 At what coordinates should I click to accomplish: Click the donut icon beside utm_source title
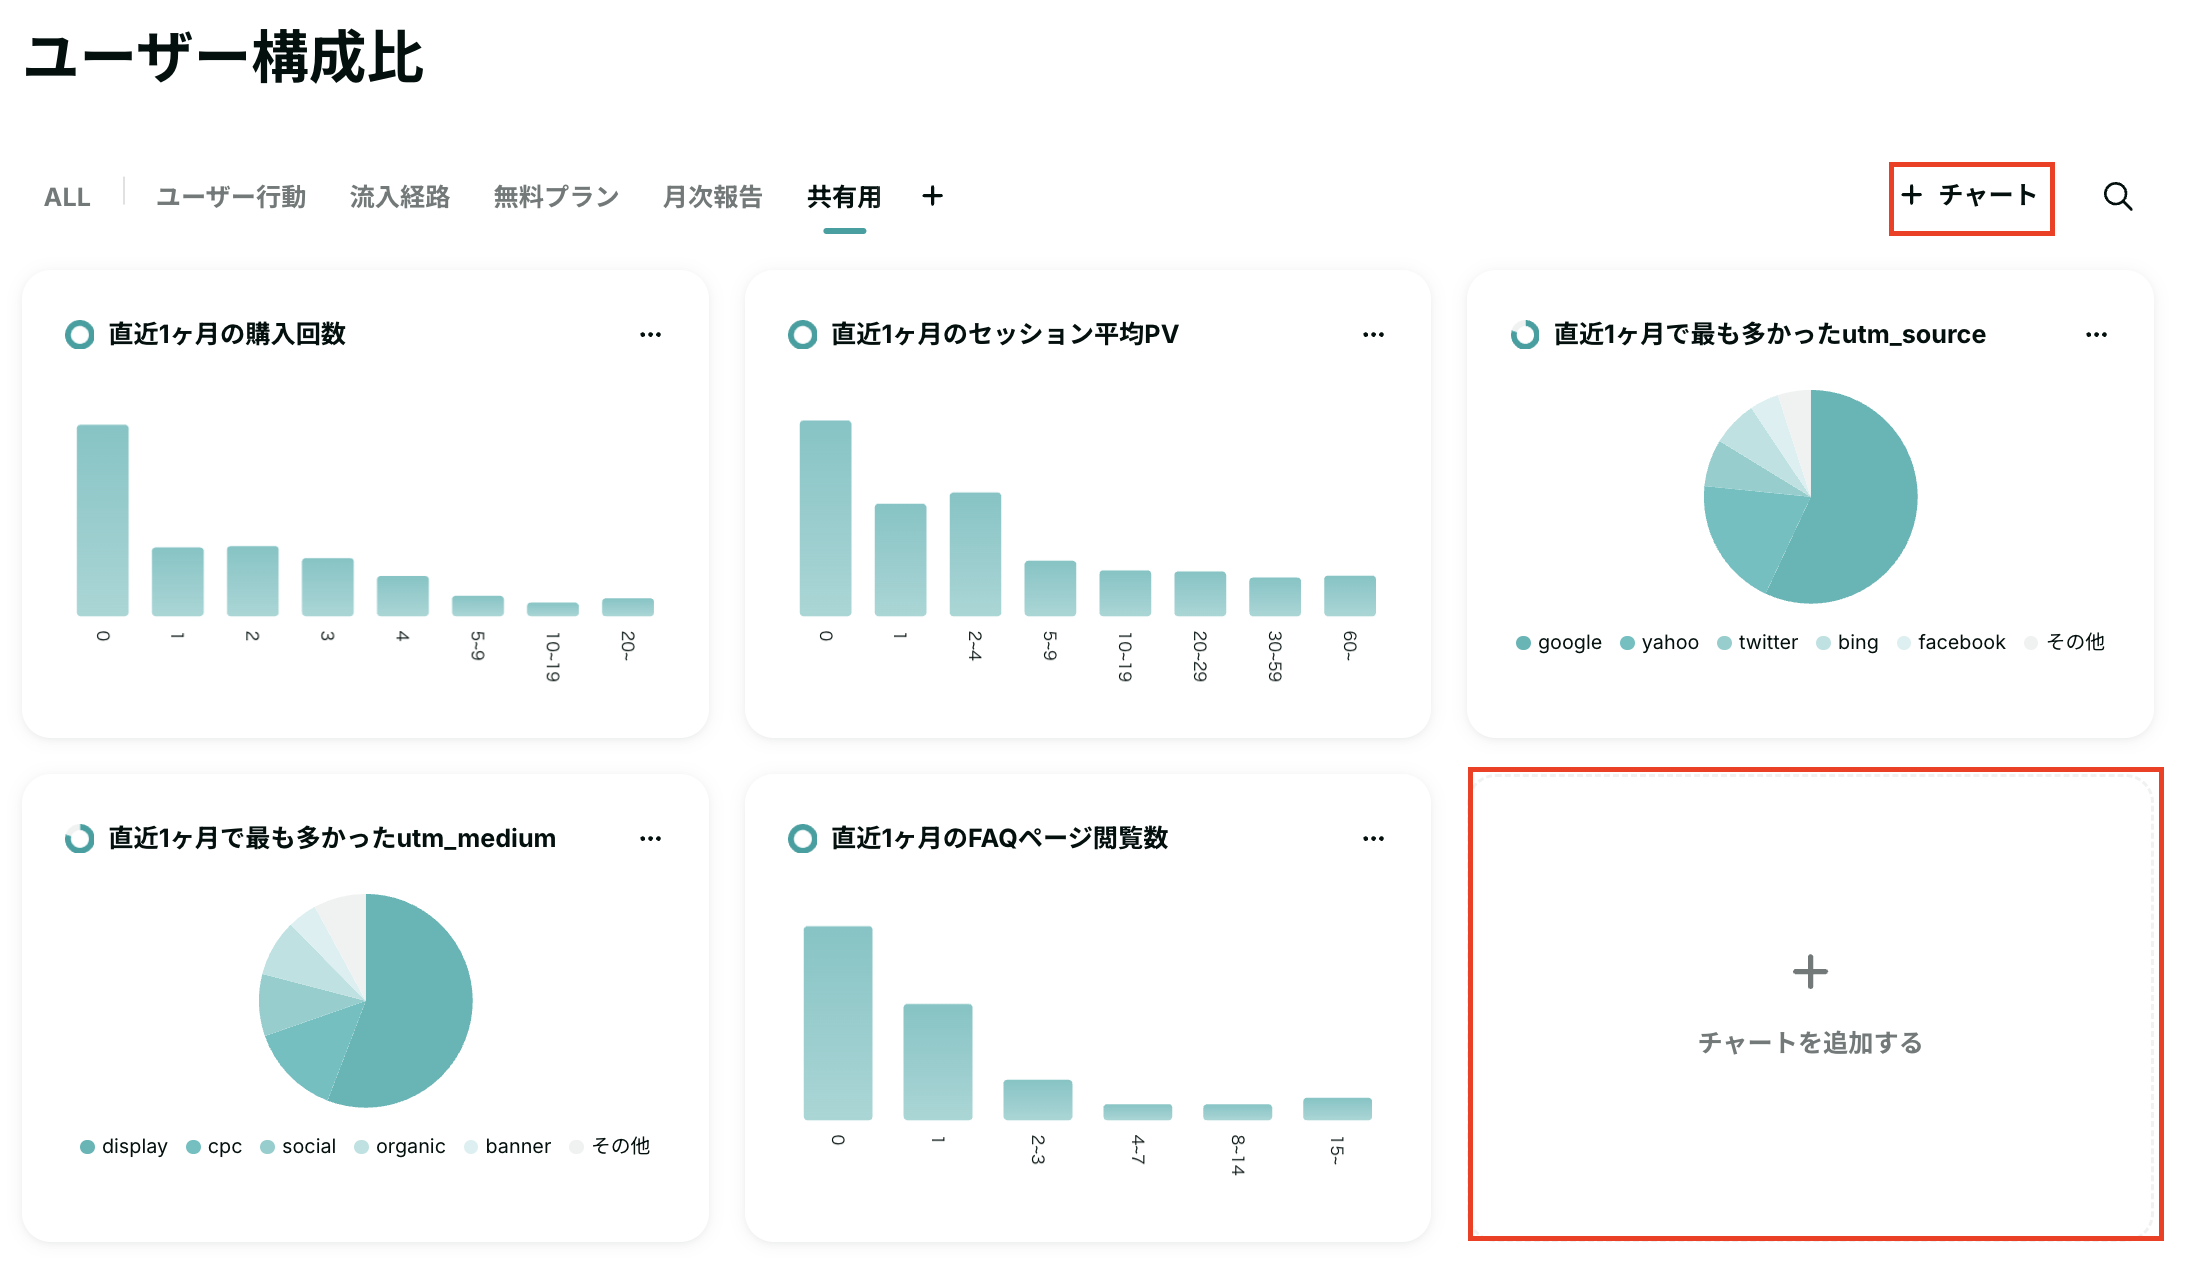pyautogui.click(x=1525, y=334)
